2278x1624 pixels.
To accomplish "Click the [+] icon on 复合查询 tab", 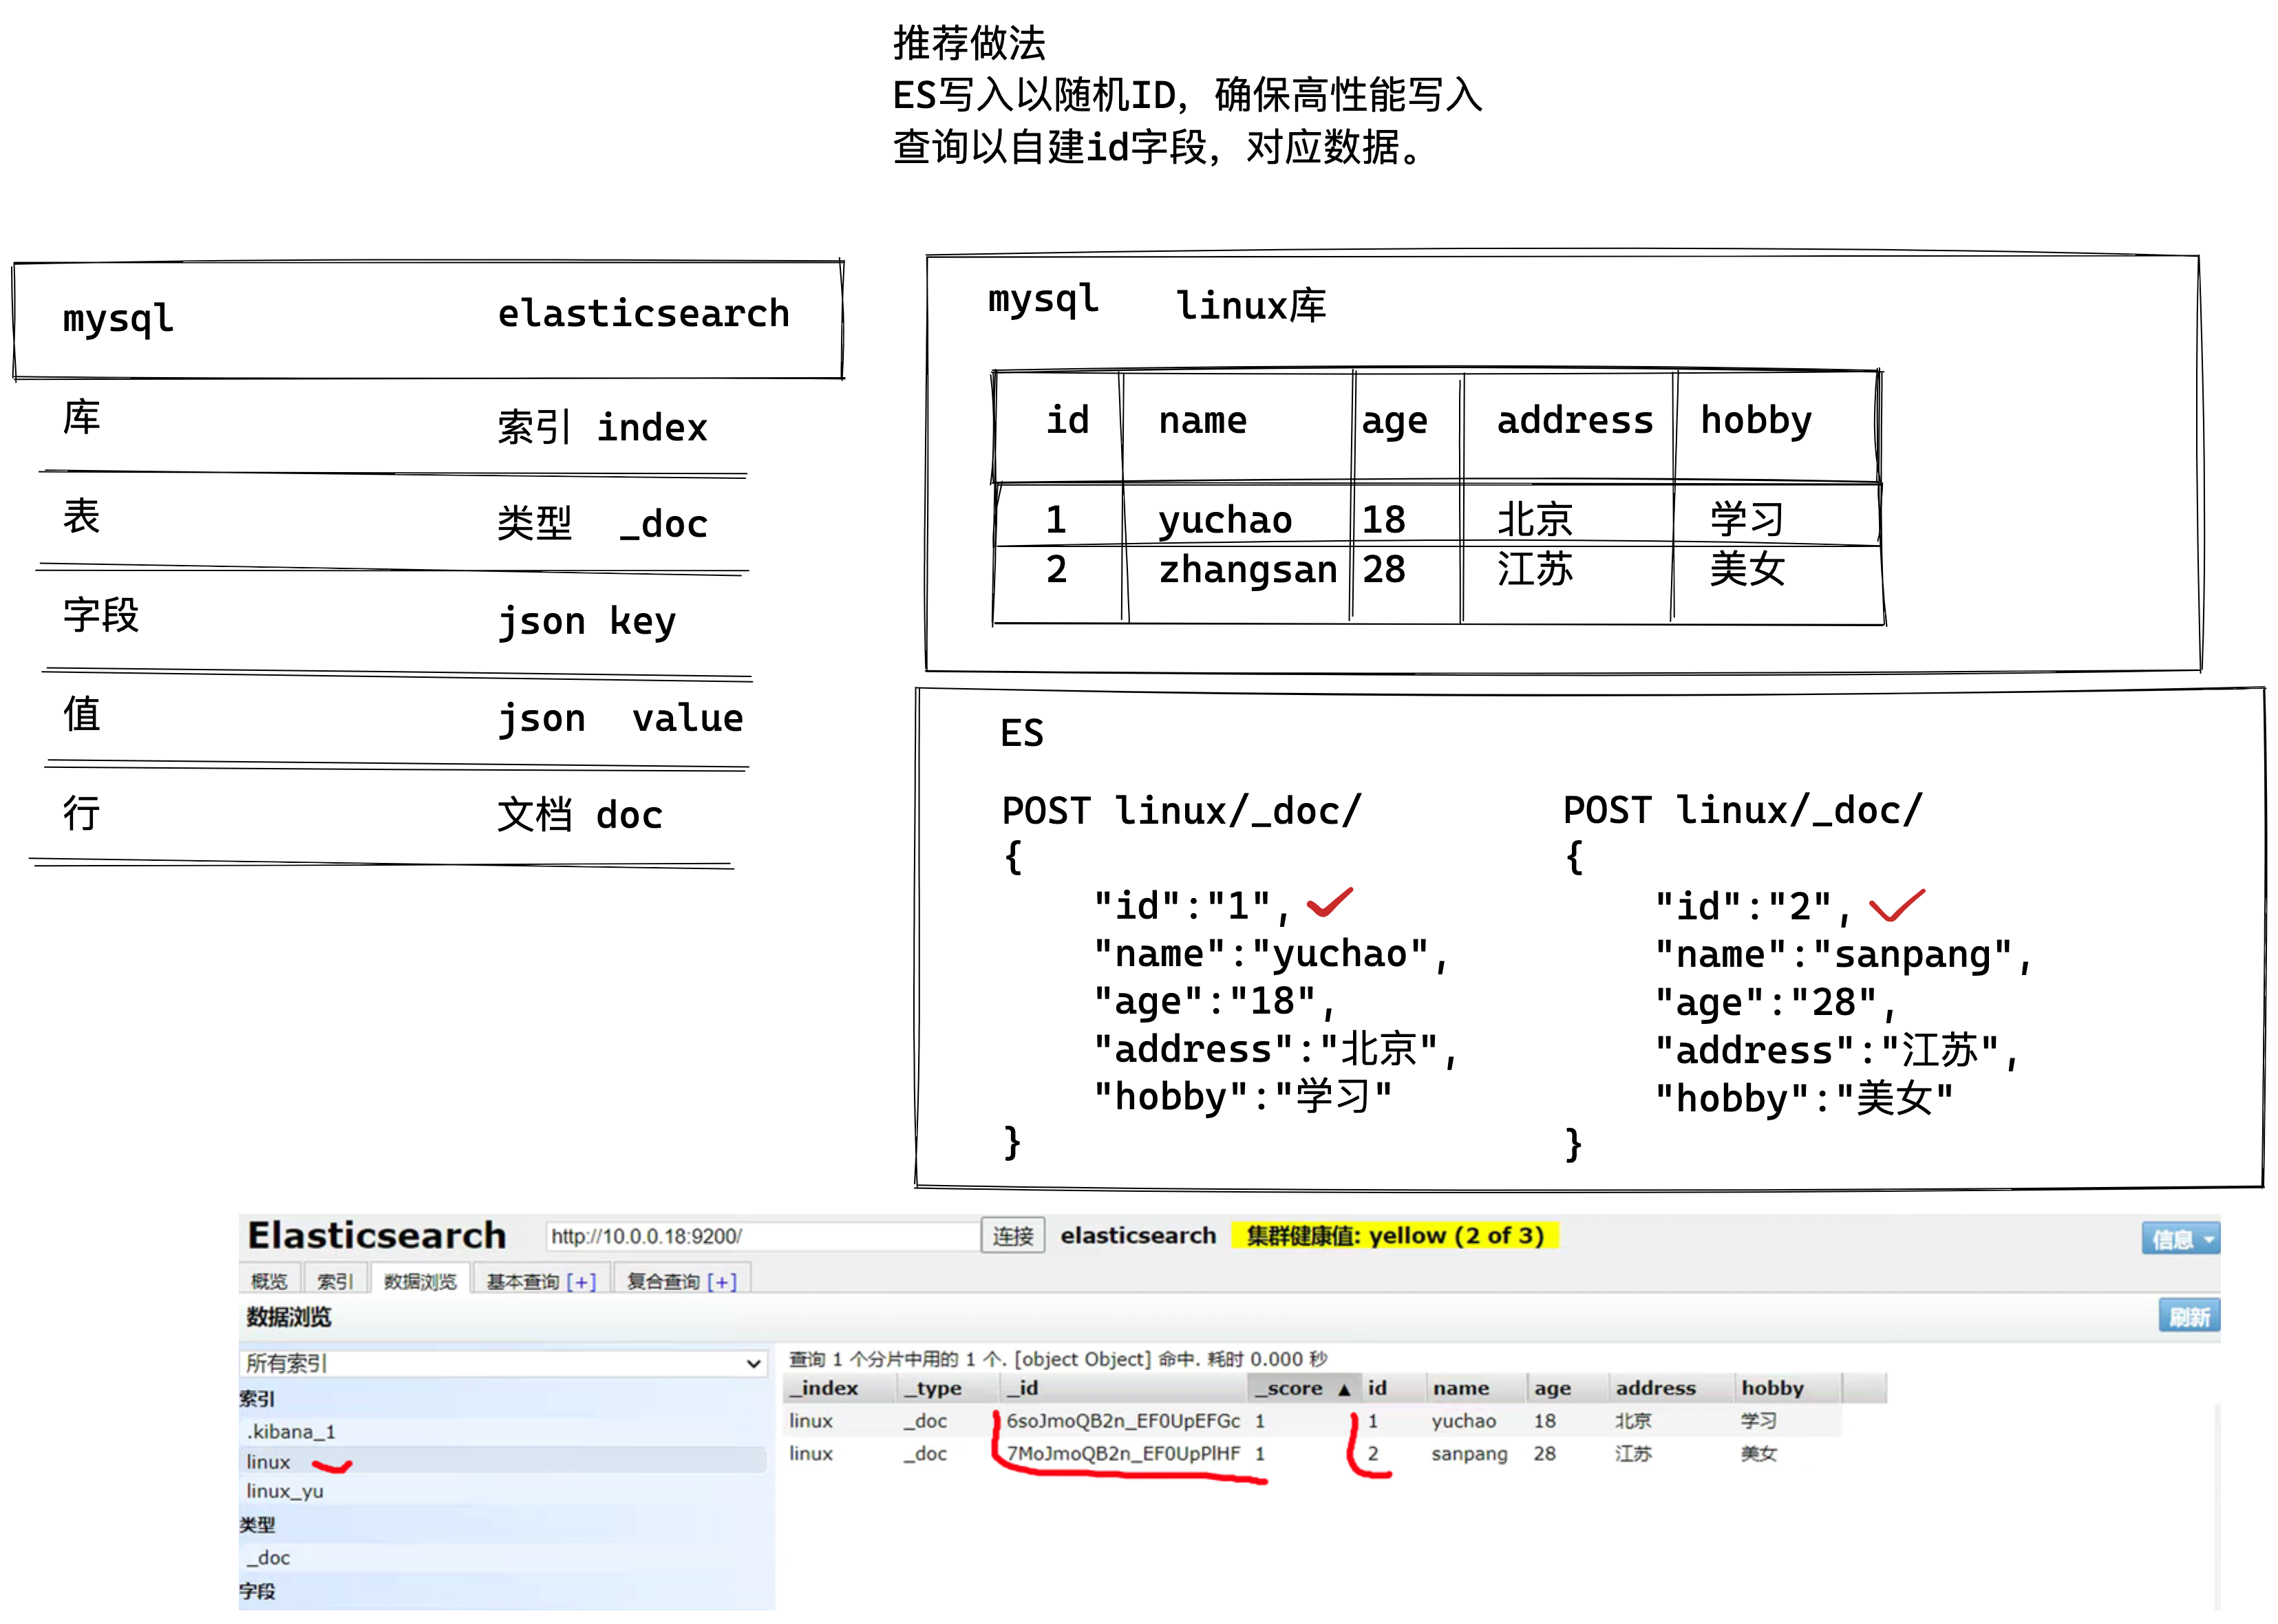I will 721,1282.
